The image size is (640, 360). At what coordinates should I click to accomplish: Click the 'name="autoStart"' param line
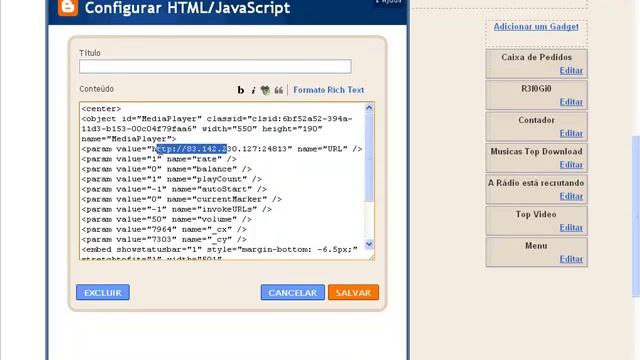point(174,189)
